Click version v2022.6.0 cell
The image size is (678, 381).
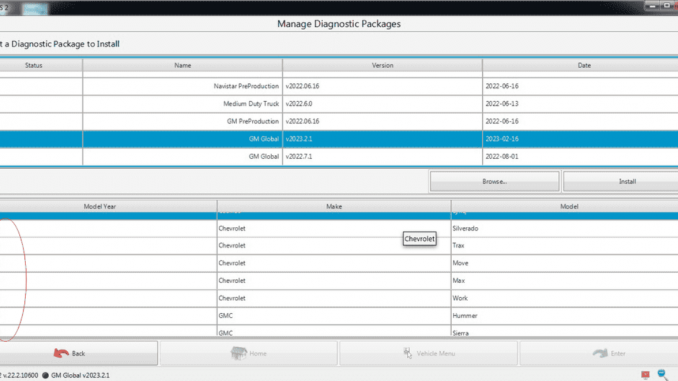point(382,104)
